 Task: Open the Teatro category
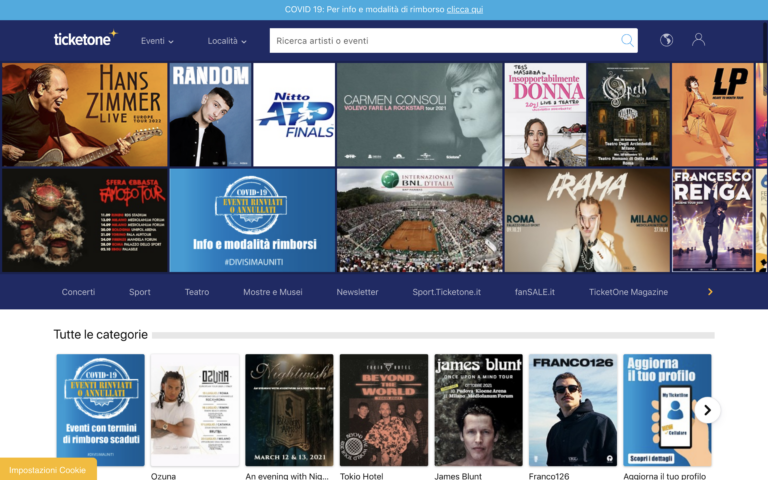[x=197, y=292]
